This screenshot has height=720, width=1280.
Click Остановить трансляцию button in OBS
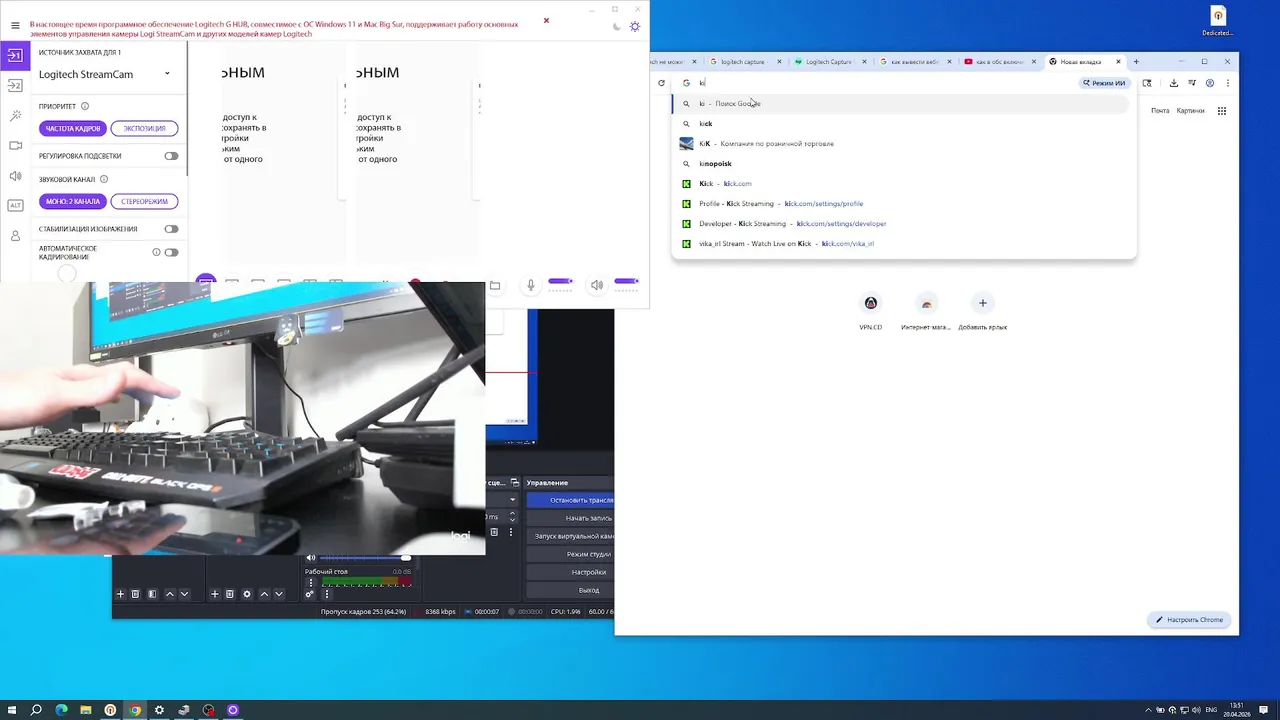(570, 500)
